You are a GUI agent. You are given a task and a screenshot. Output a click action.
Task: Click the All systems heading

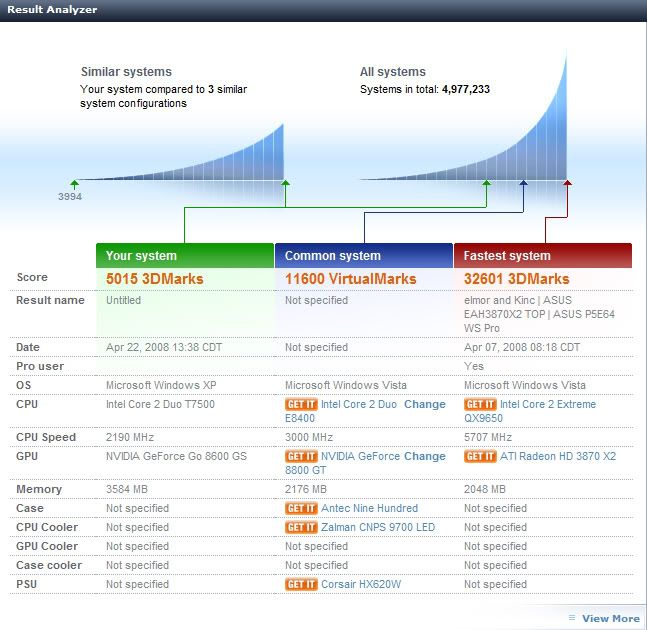392,72
